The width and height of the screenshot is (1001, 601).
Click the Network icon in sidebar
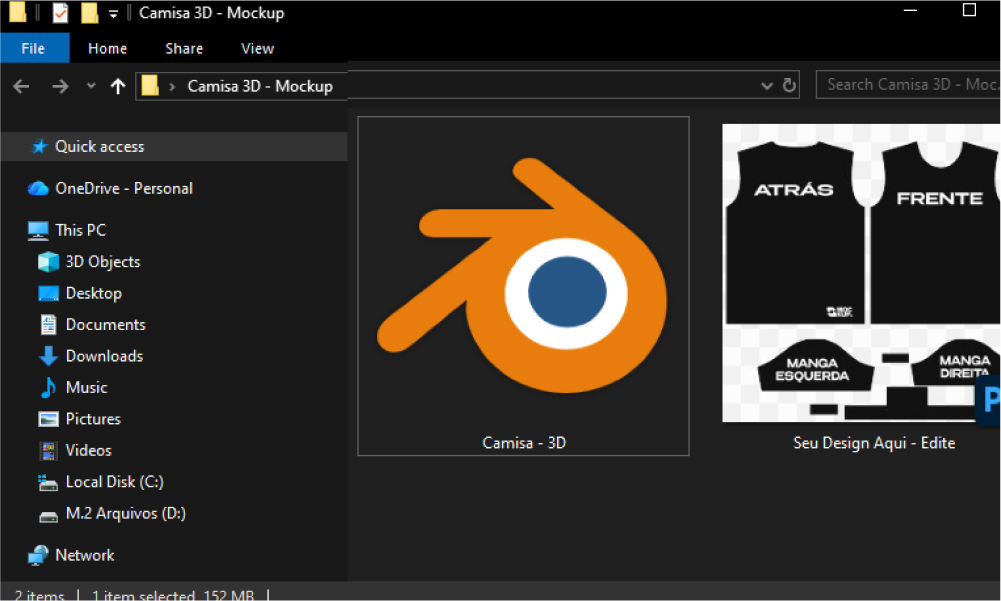tap(38, 555)
